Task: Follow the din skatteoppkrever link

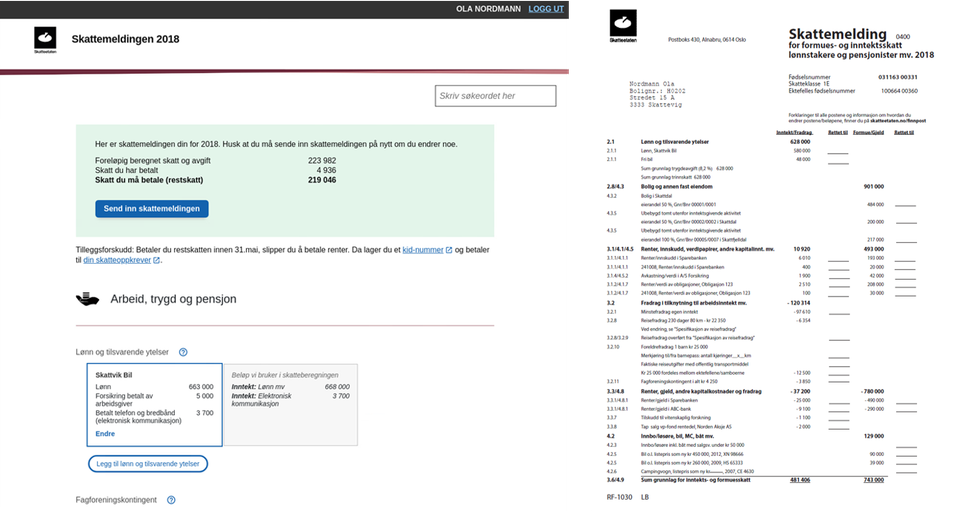Action: point(116,261)
